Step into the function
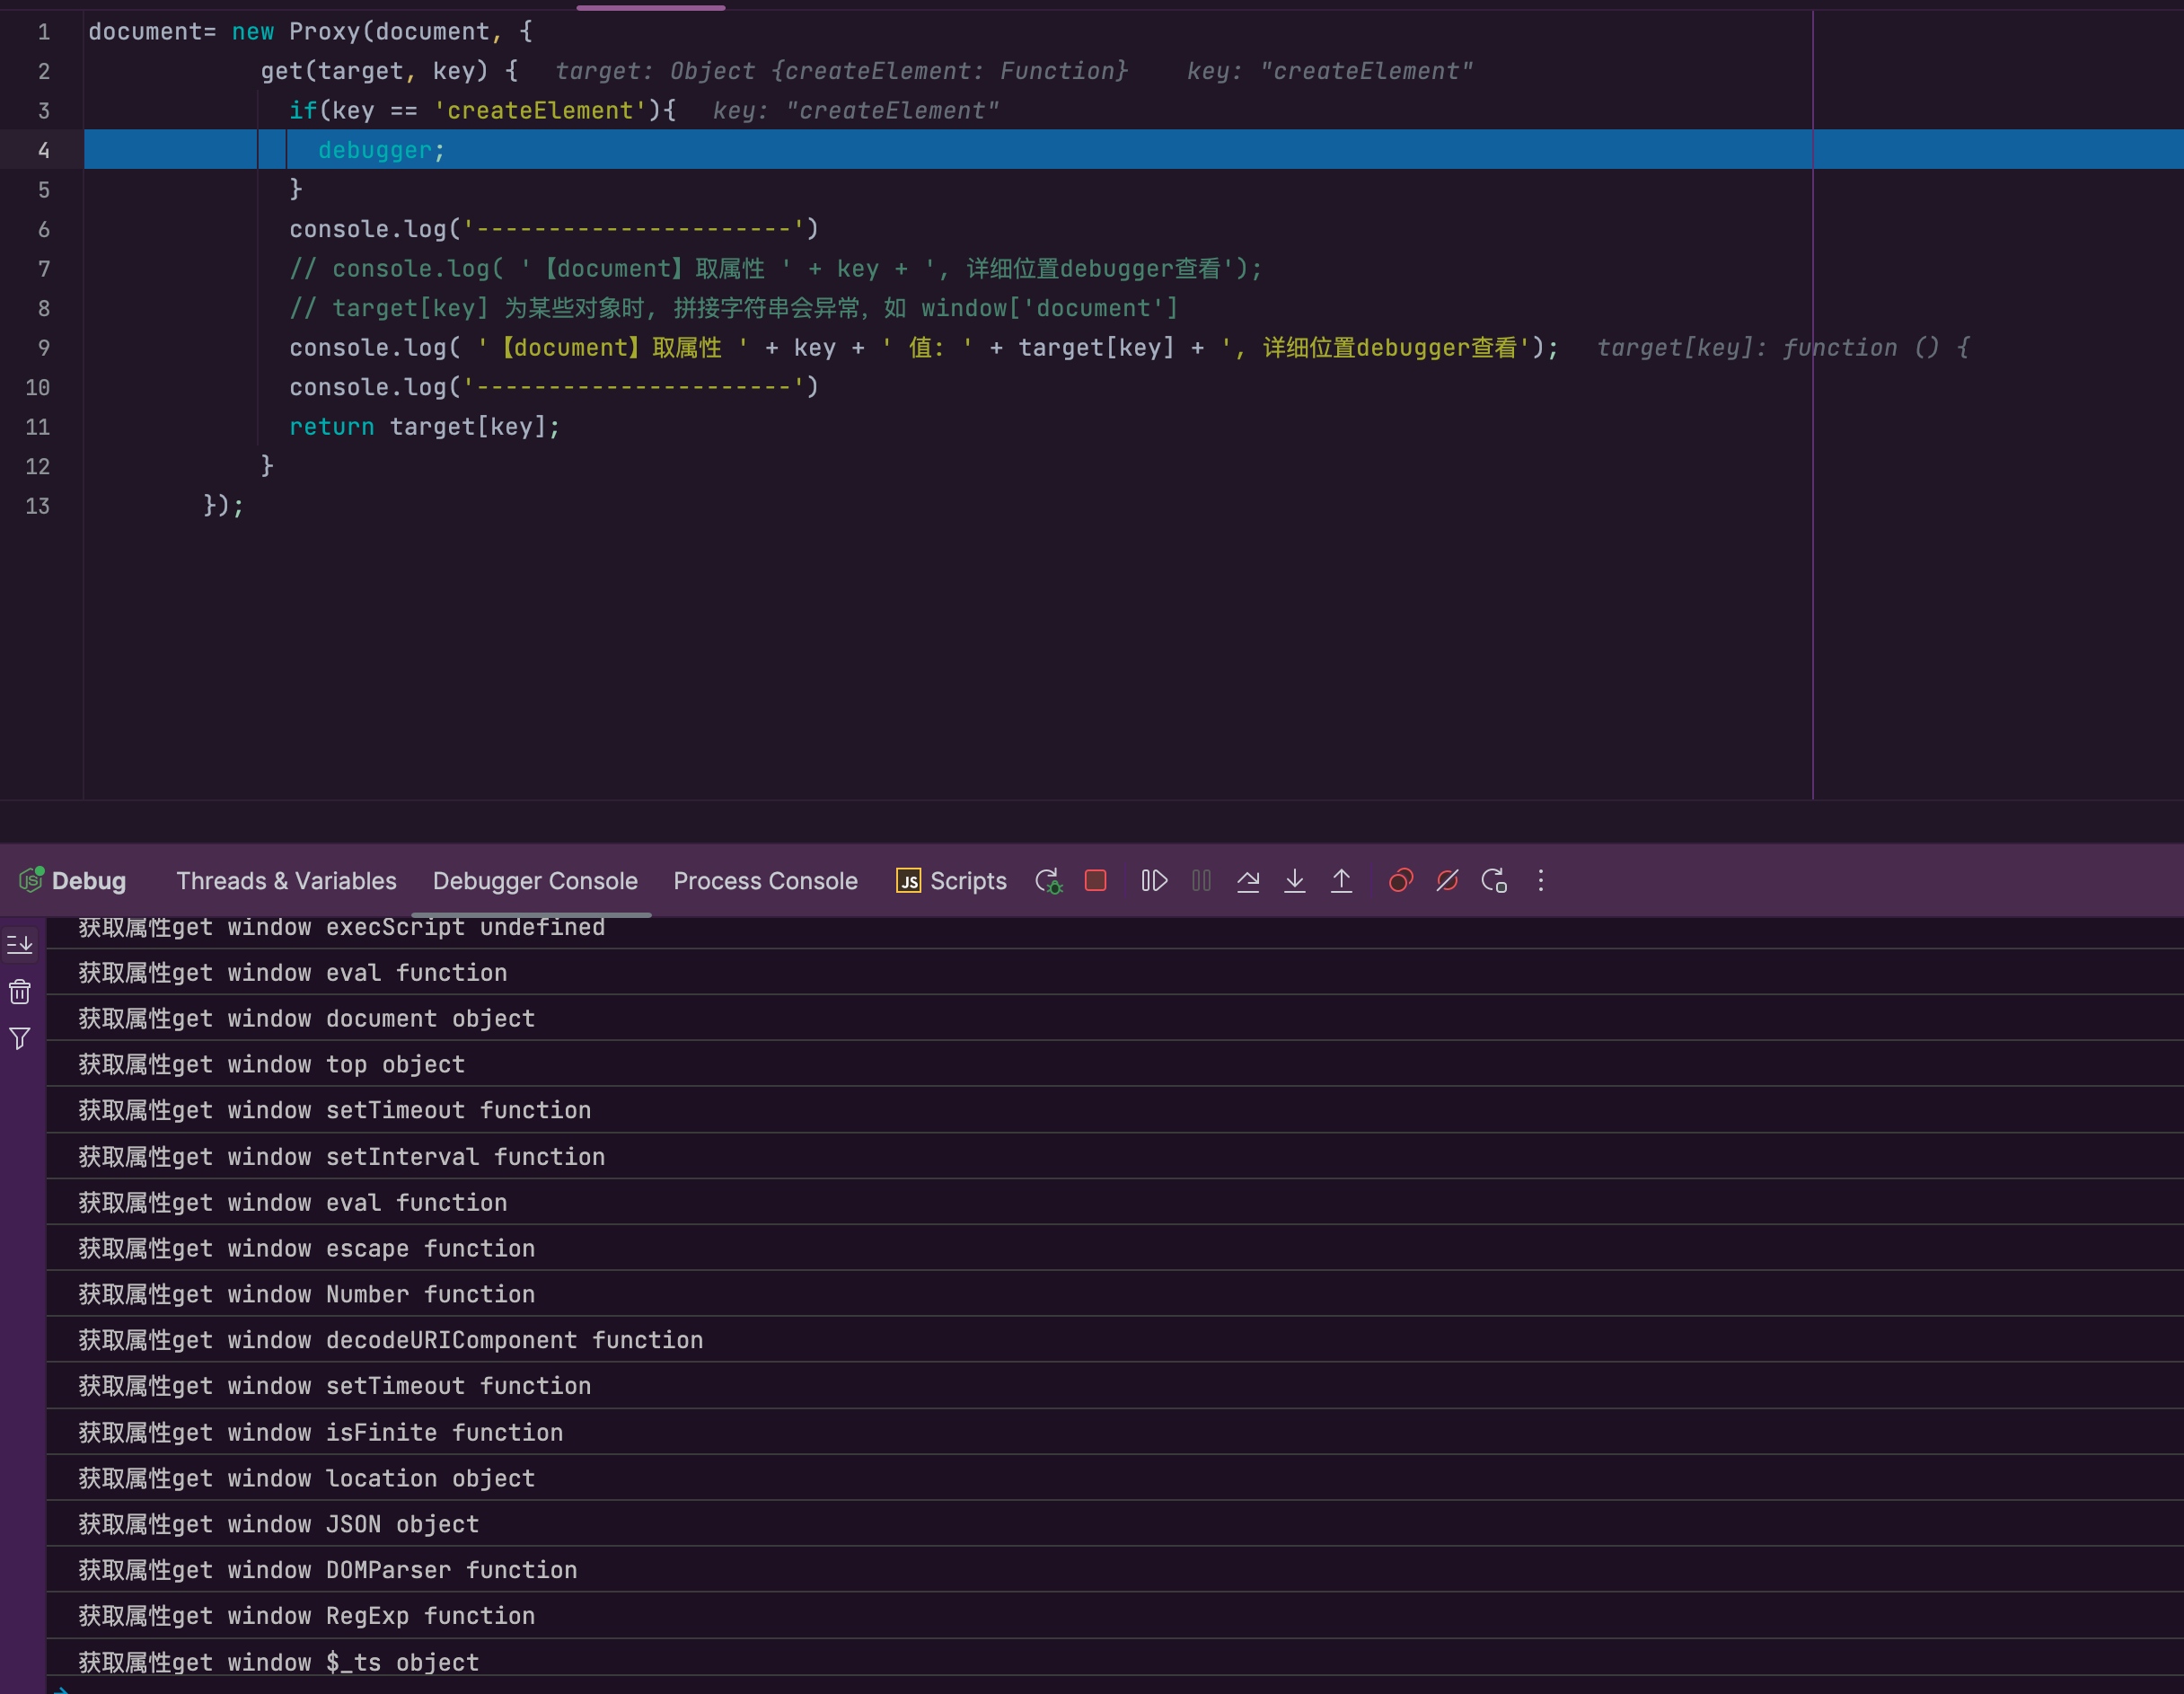 [1295, 881]
